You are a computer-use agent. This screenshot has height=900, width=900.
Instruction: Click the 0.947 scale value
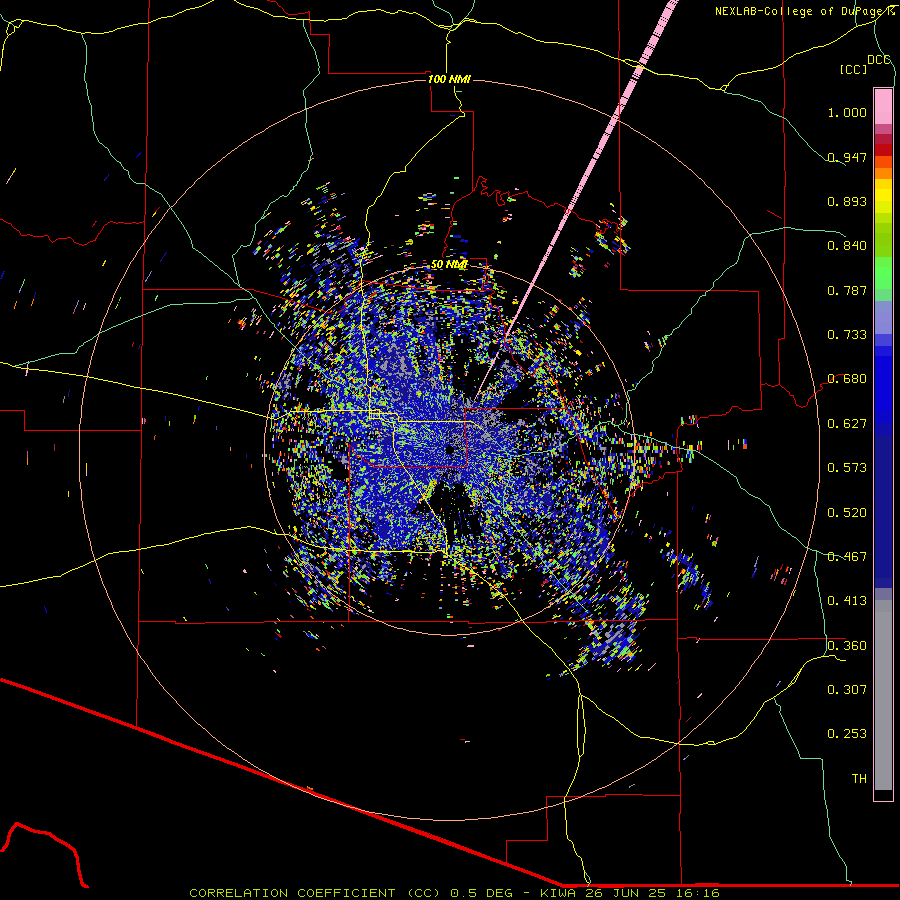[x=847, y=157]
